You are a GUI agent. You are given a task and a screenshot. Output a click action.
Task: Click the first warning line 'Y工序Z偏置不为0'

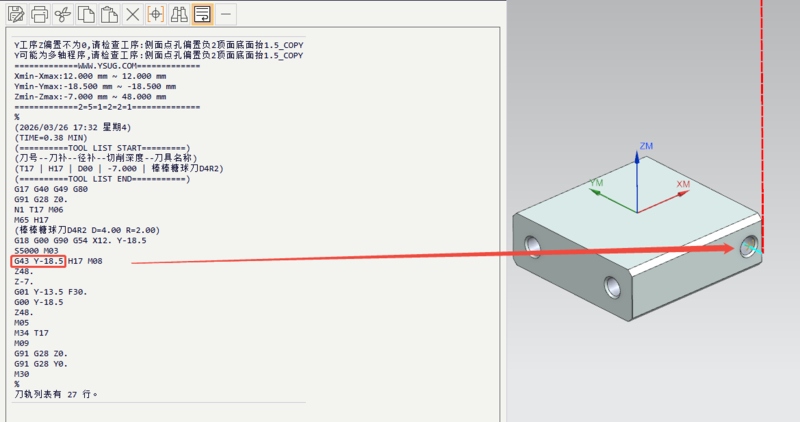point(159,45)
